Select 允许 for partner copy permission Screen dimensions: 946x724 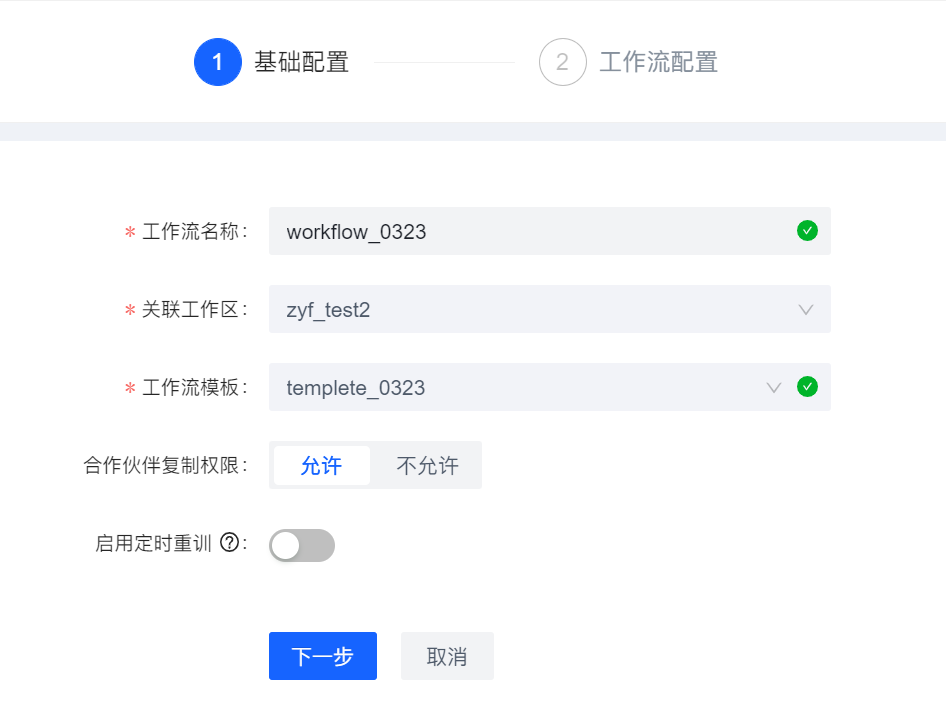(x=322, y=465)
